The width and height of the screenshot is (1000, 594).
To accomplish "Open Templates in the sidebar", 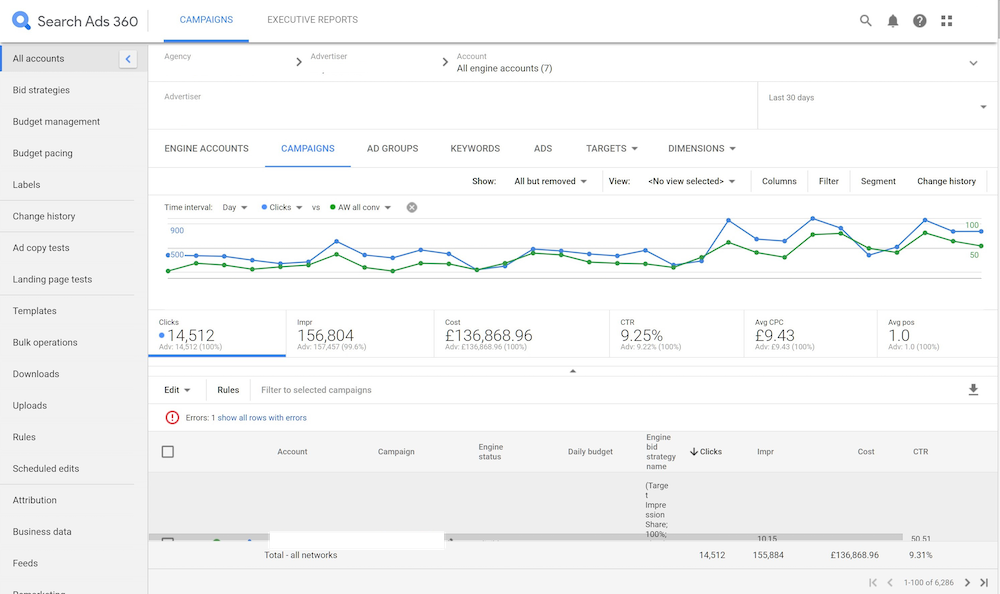I will 34,311.
